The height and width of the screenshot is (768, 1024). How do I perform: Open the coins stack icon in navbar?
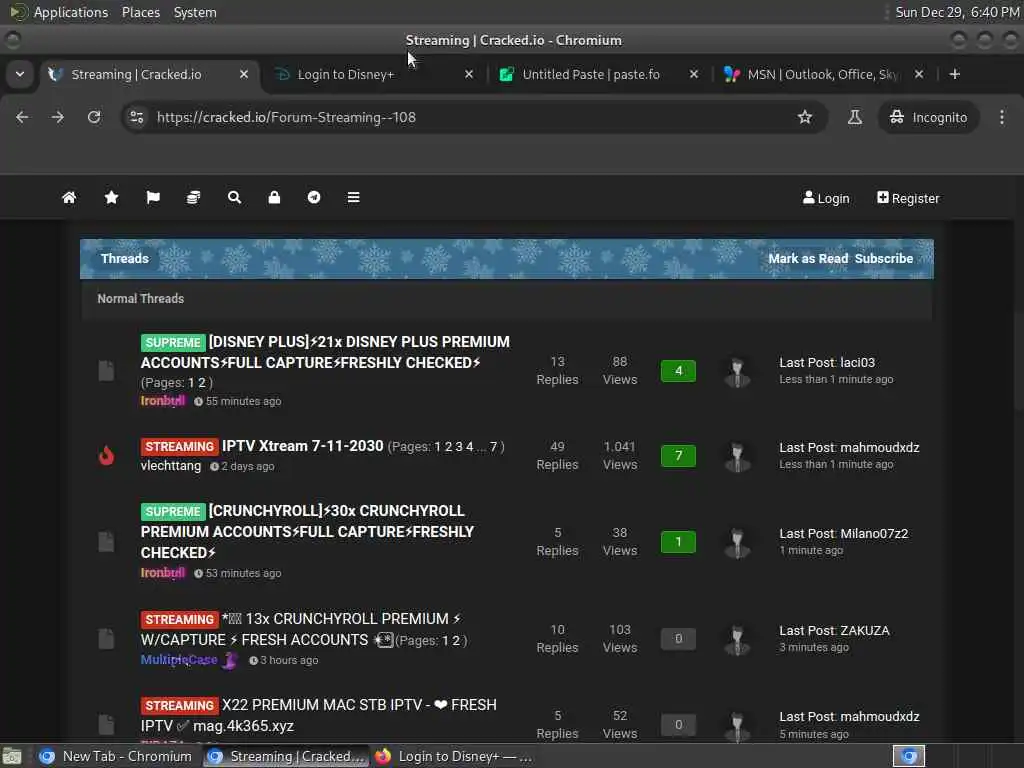(193, 197)
